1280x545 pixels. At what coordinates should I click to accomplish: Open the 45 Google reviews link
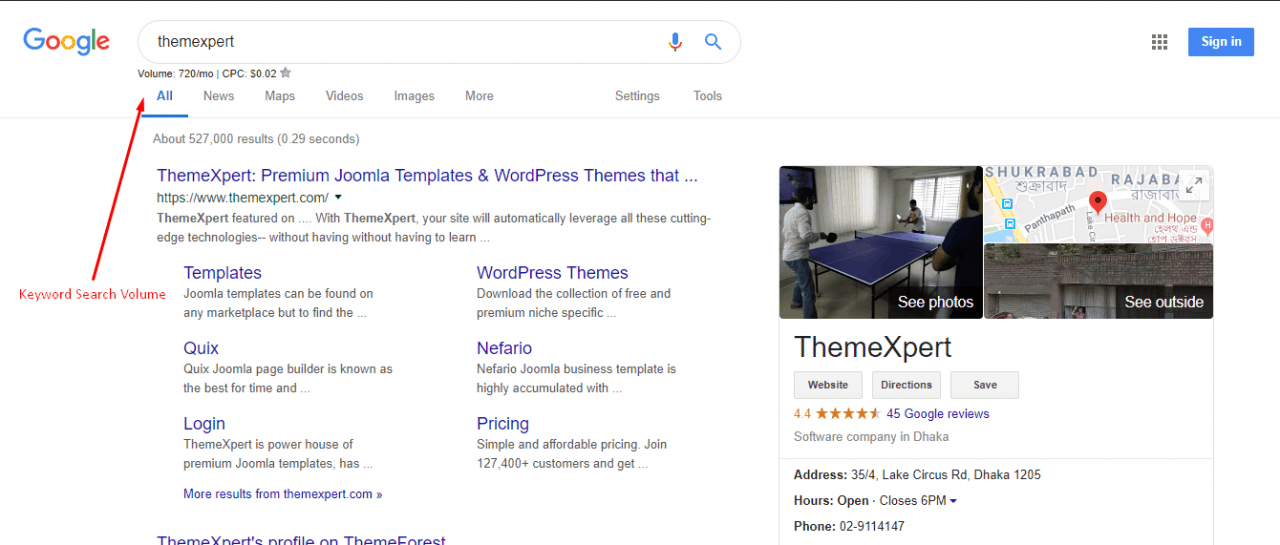(x=938, y=414)
